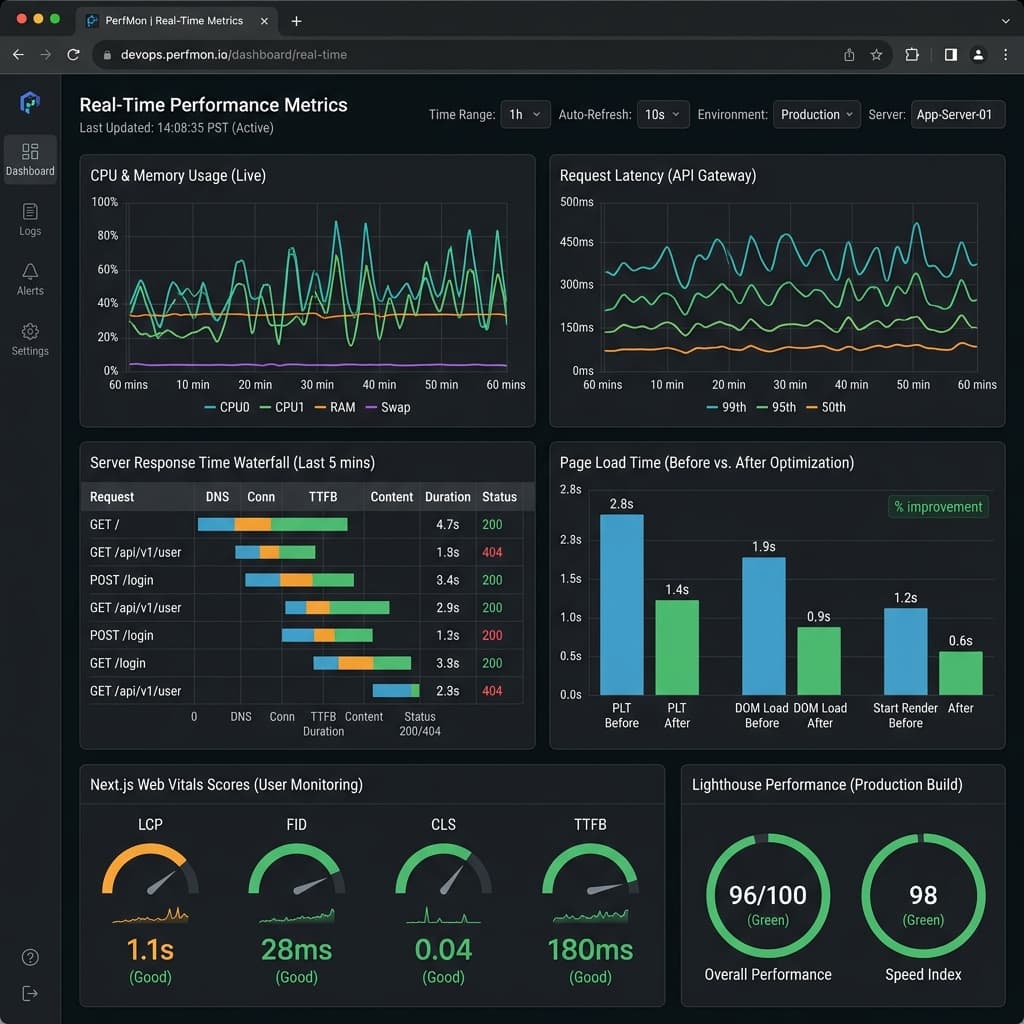Click the 96/100 Overall Performance ring

tap(768, 895)
